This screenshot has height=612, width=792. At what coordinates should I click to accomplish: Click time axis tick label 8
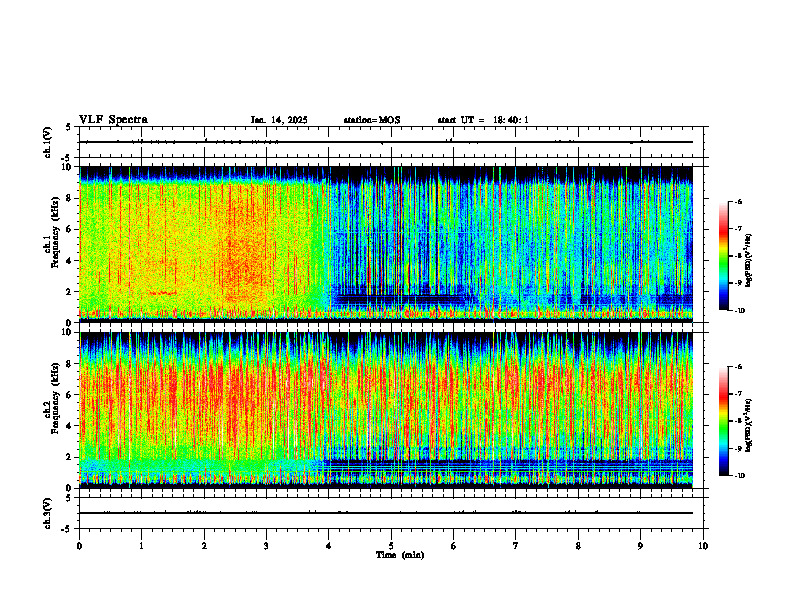click(578, 546)
